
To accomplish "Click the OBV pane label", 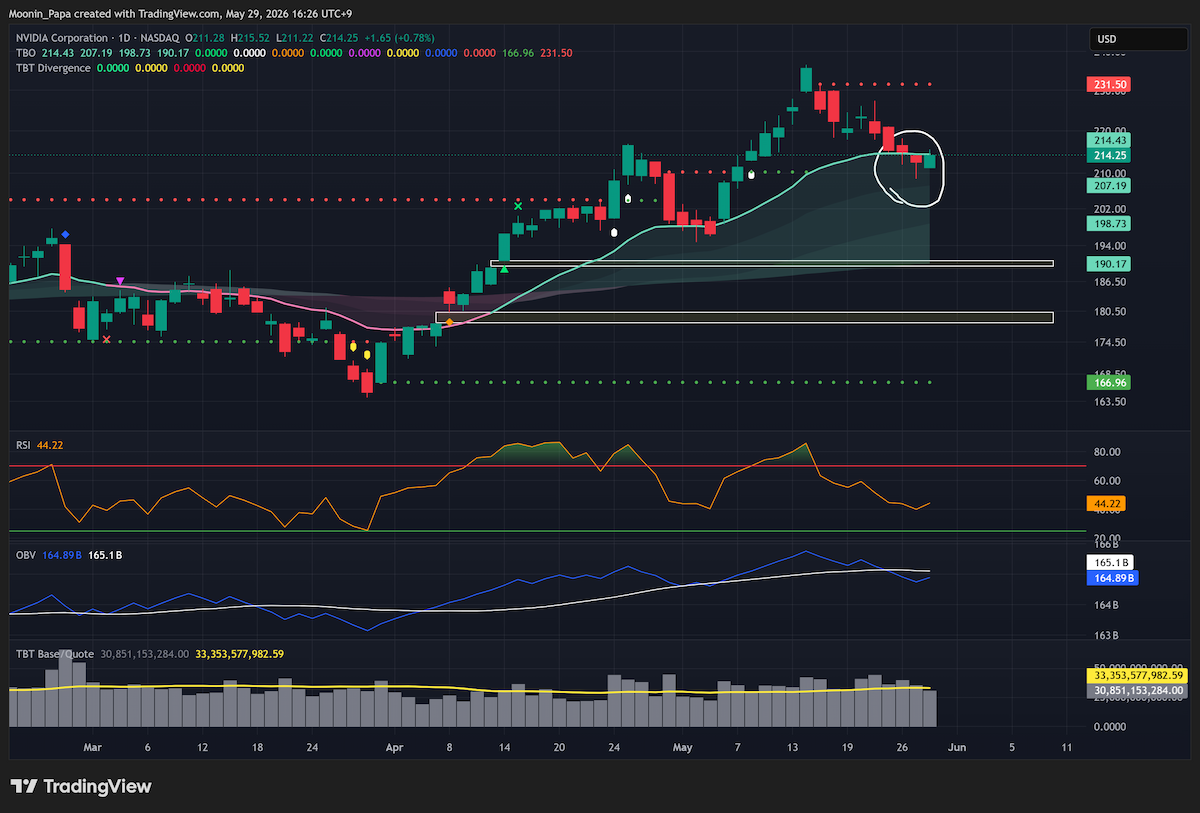I will coord(24,554).
